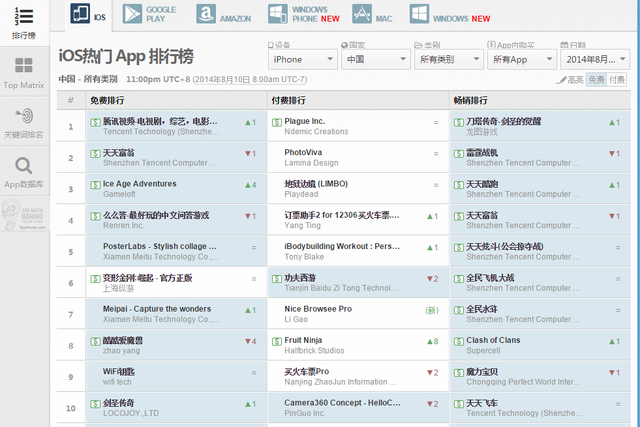Viewport: 640px width, 427px height.
Task: Click down-2 arrow for Camera360 Concept
Action: (433, 404)
